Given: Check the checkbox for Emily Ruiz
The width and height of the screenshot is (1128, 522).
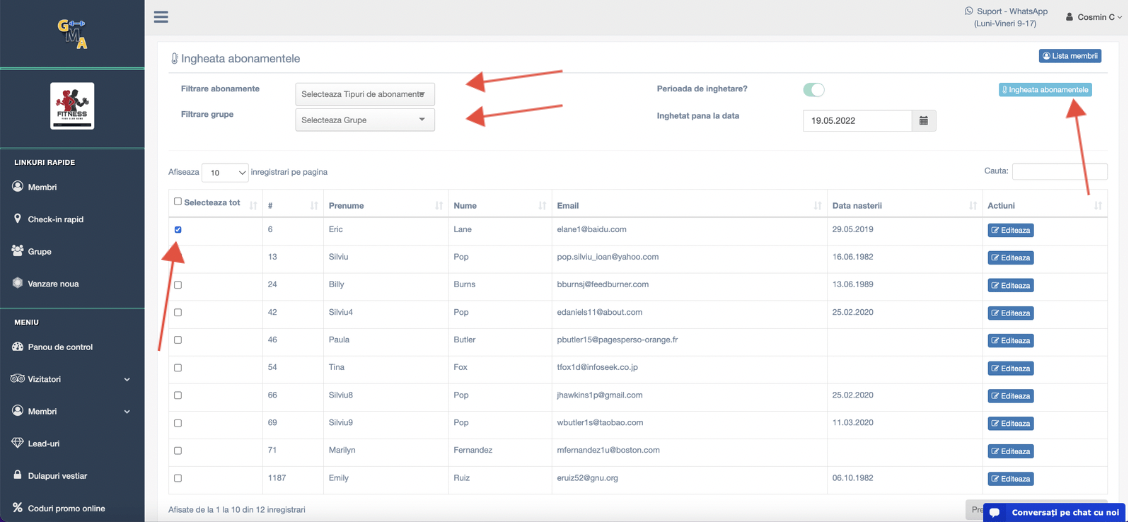Looking at the screenshot, I should point(178,478).
